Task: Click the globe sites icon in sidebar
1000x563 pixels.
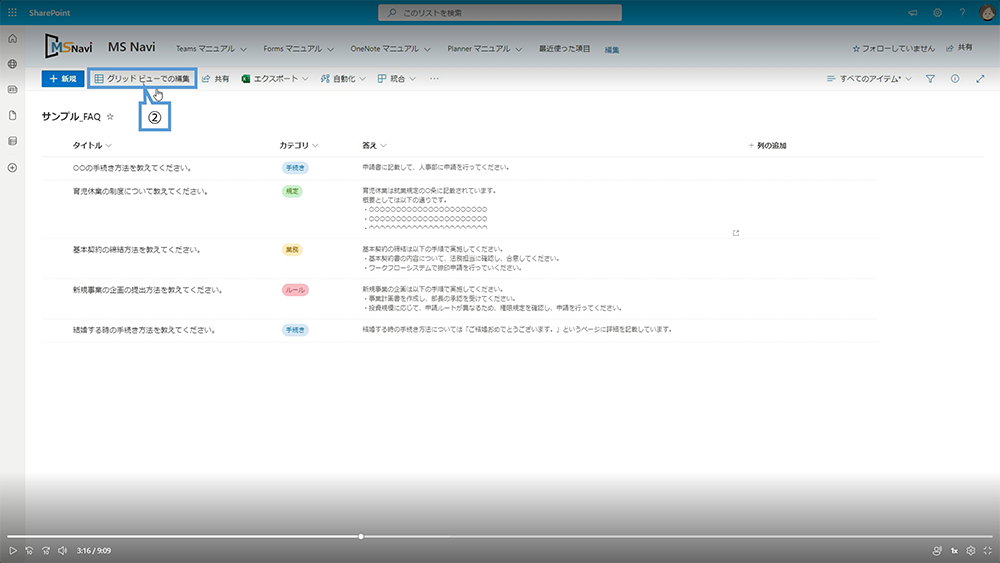Action: pos(12,64)
